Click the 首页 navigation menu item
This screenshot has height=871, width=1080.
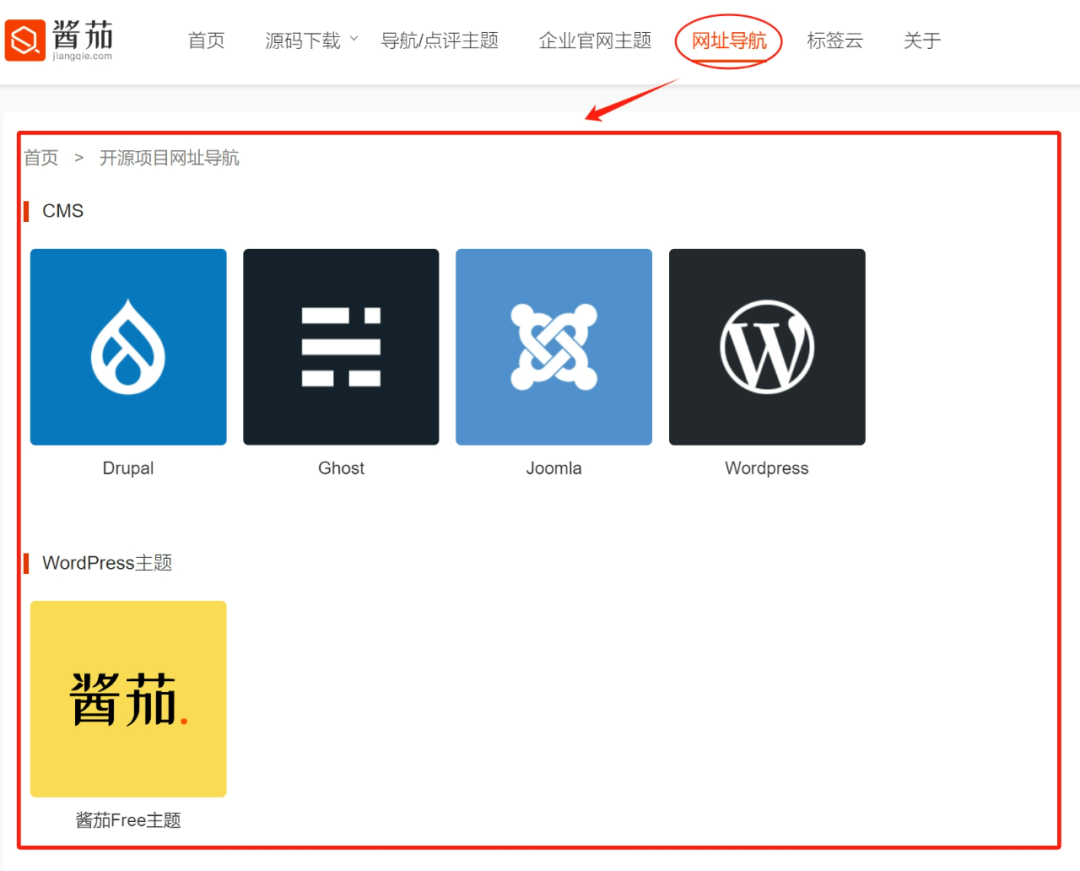tap(207, 41)
